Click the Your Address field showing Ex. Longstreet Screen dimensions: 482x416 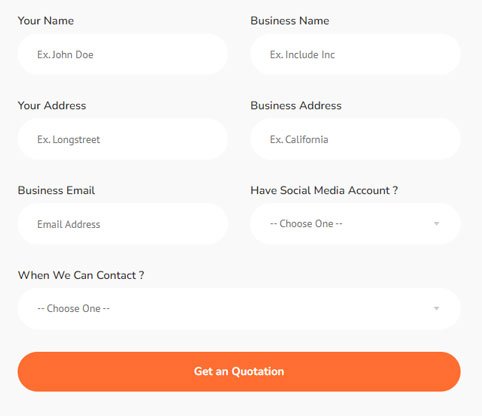(x=123, y=139)
